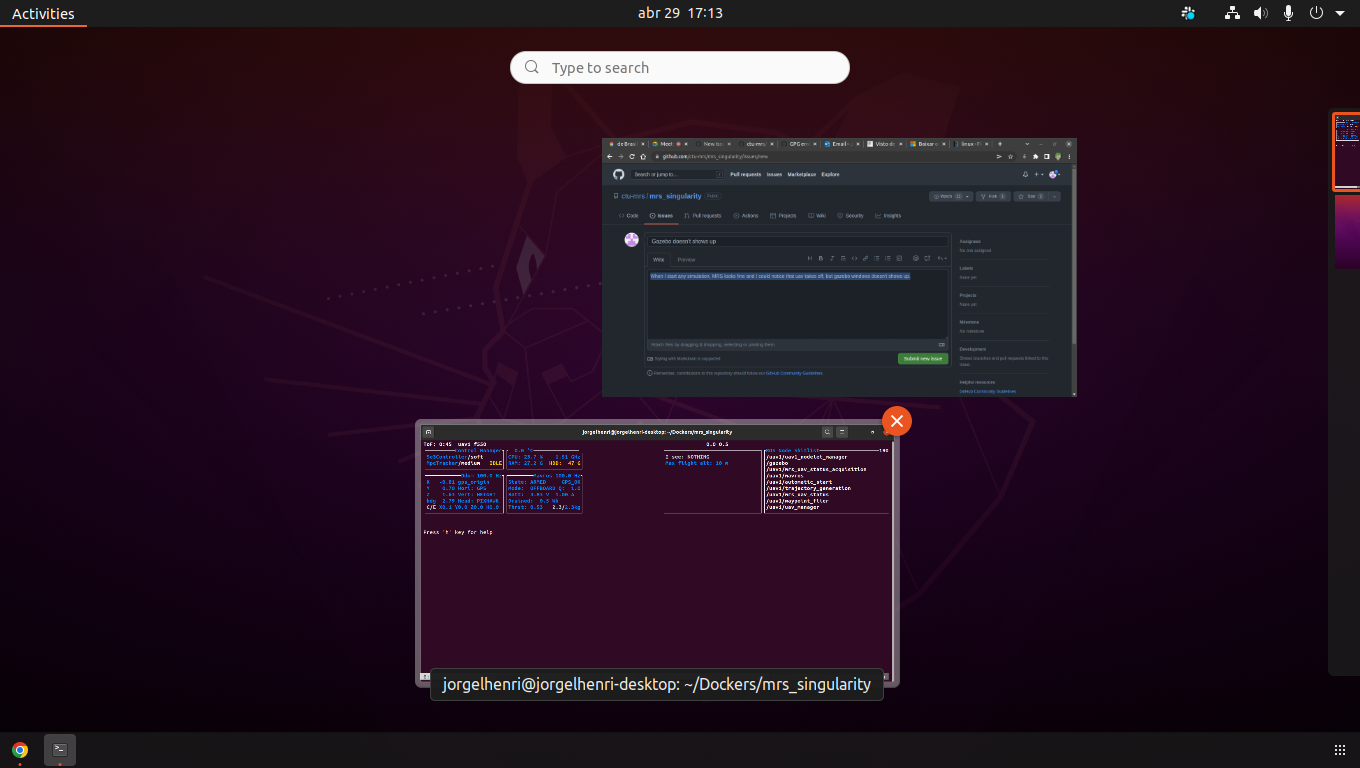1360x768 pixels.
Task: Add a numbered list via its toolbar icon
Action: click(x=888, y=258)
